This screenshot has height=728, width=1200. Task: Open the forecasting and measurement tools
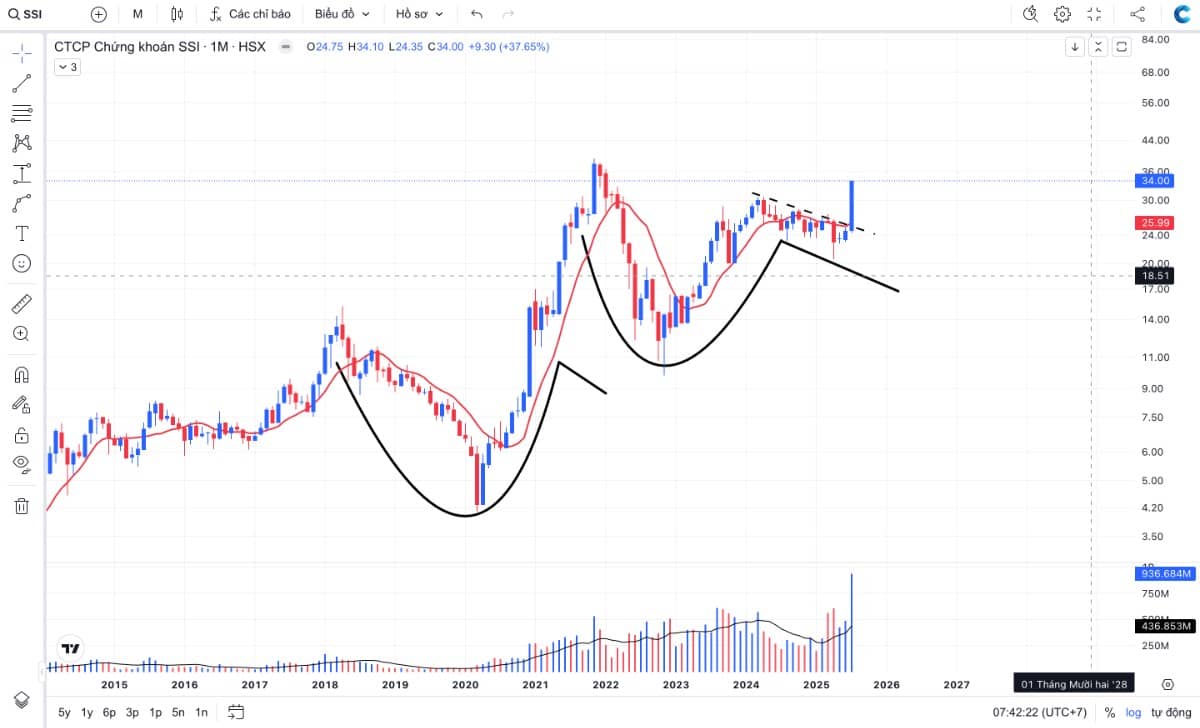click(21, 173)
